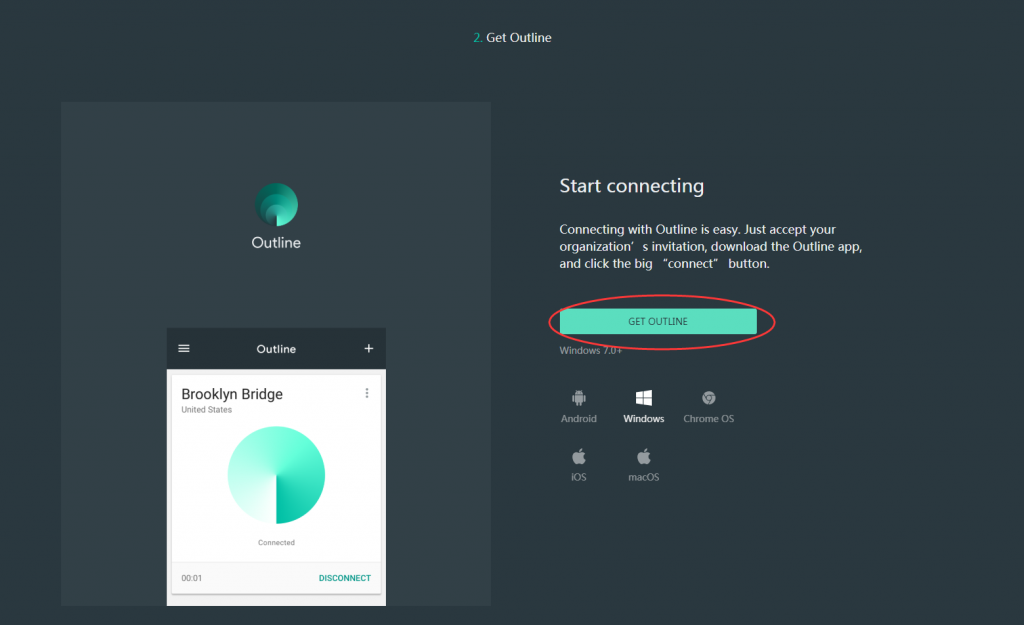The height and width of the screenshot is (625, 1024).
Task: Click the round green Outline logo
Action: tap(276, 205)
